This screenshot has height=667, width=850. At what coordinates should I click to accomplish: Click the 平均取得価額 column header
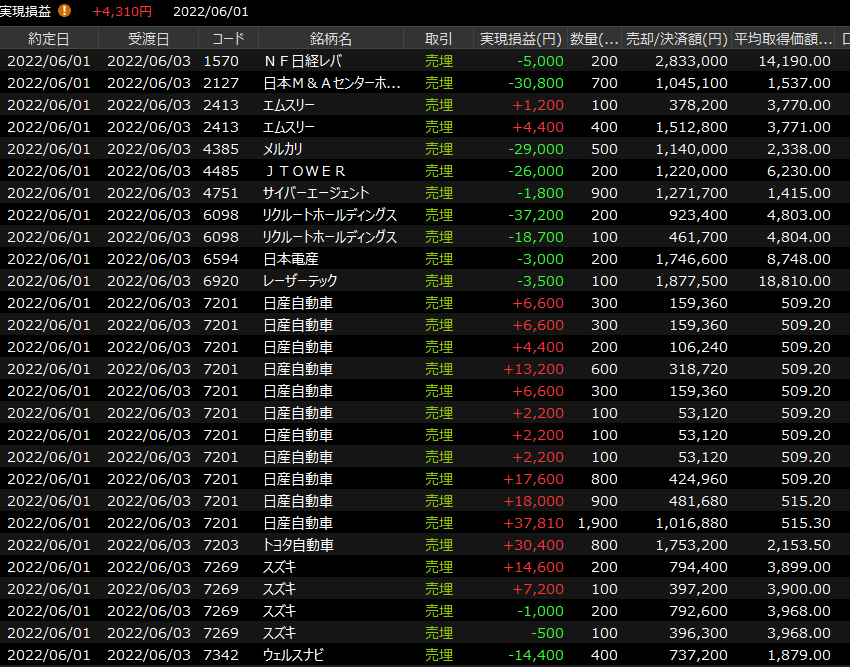coord(783,39)
